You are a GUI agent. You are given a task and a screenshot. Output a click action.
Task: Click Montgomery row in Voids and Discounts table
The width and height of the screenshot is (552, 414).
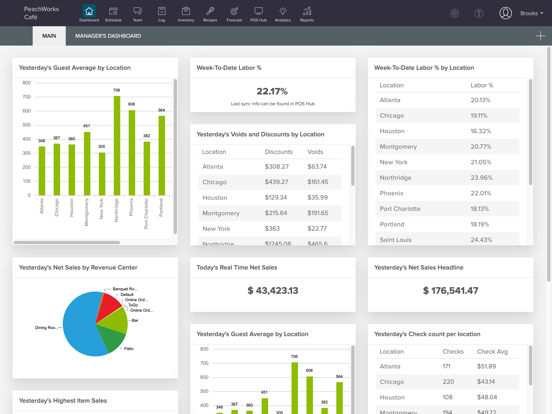(x=270, y=213)
